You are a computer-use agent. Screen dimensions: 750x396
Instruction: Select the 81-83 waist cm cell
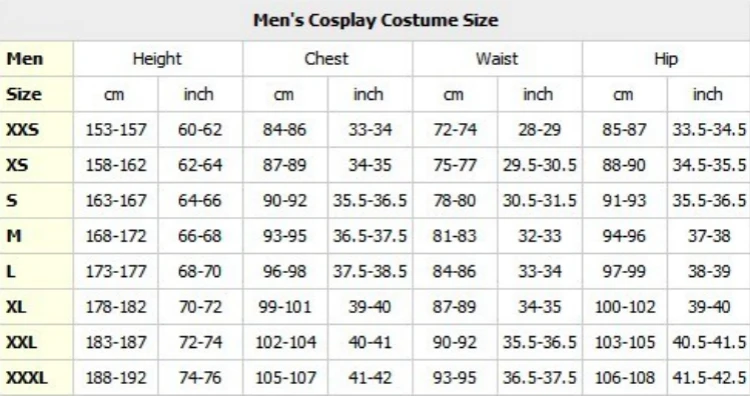tap(454, 236)
